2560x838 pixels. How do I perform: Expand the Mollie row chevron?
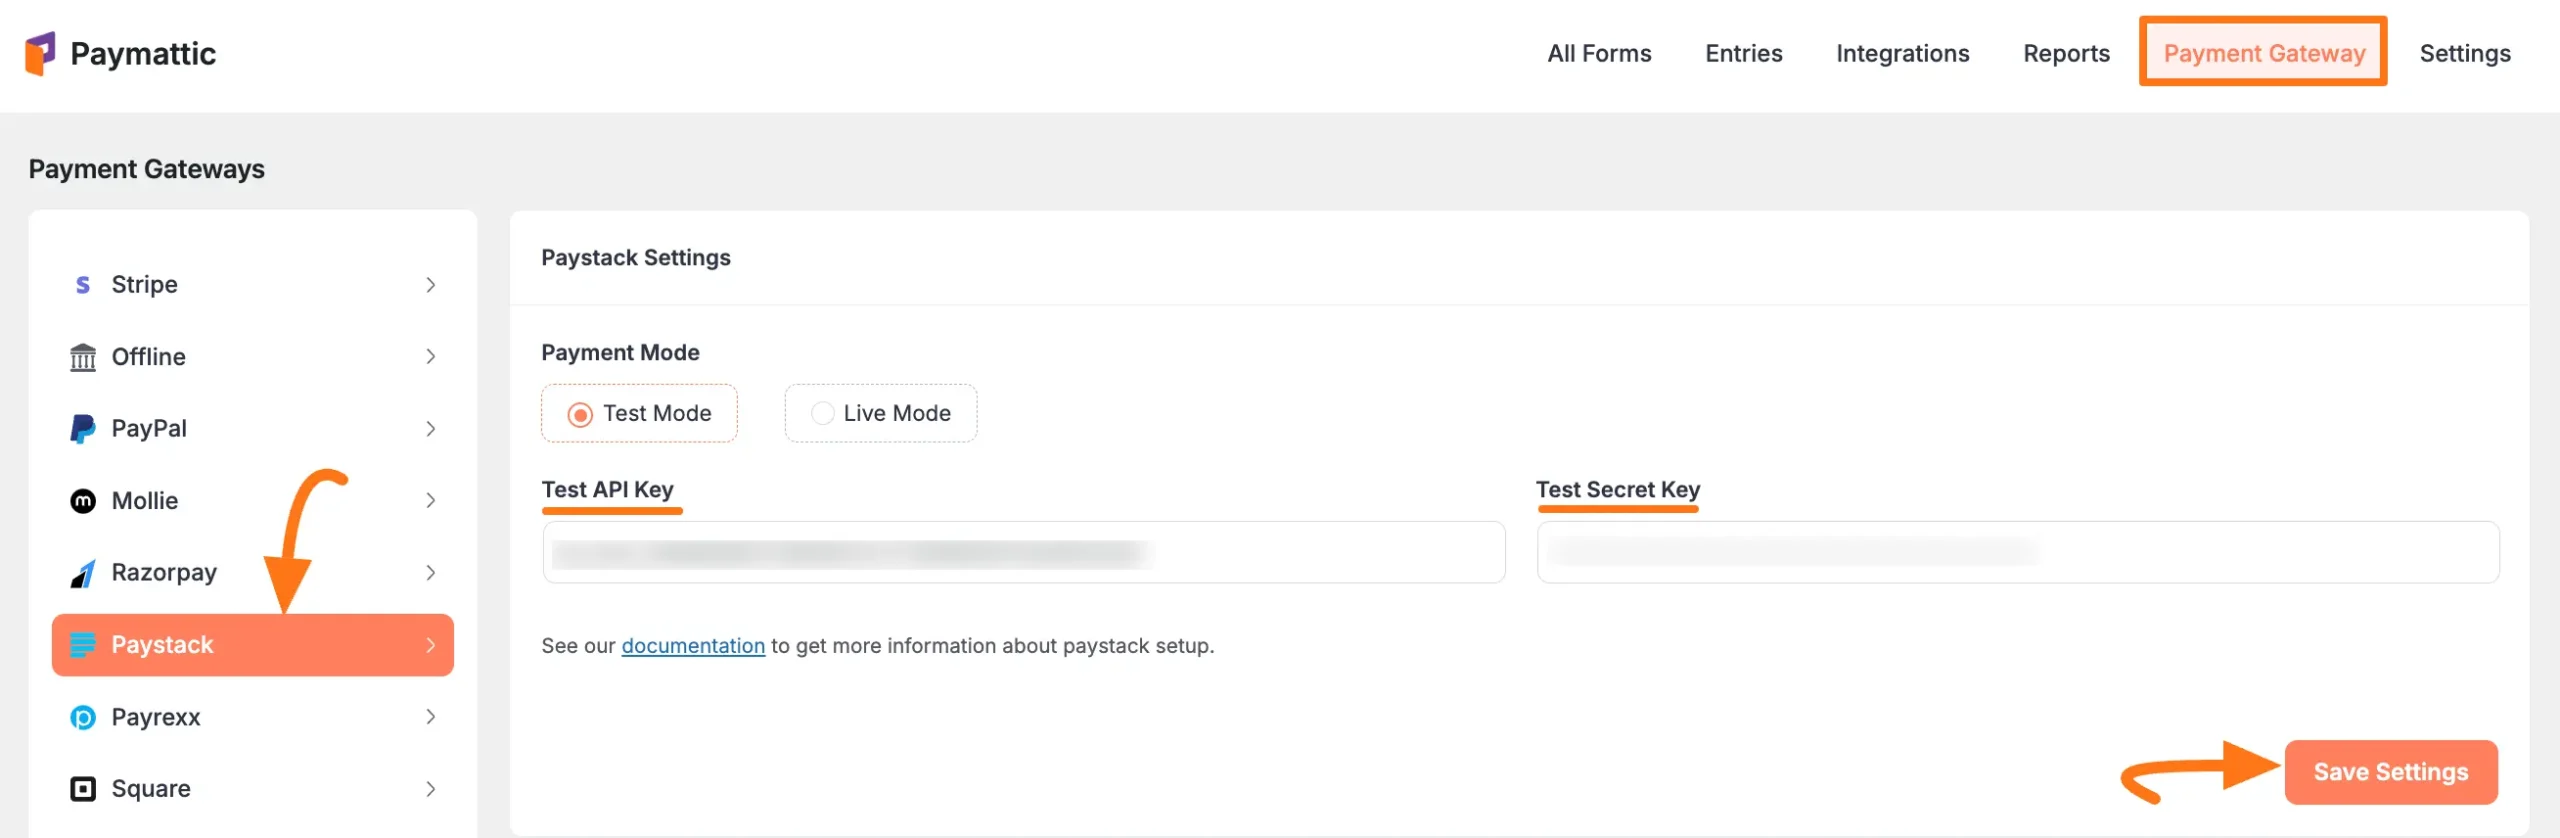pos(431,501)
